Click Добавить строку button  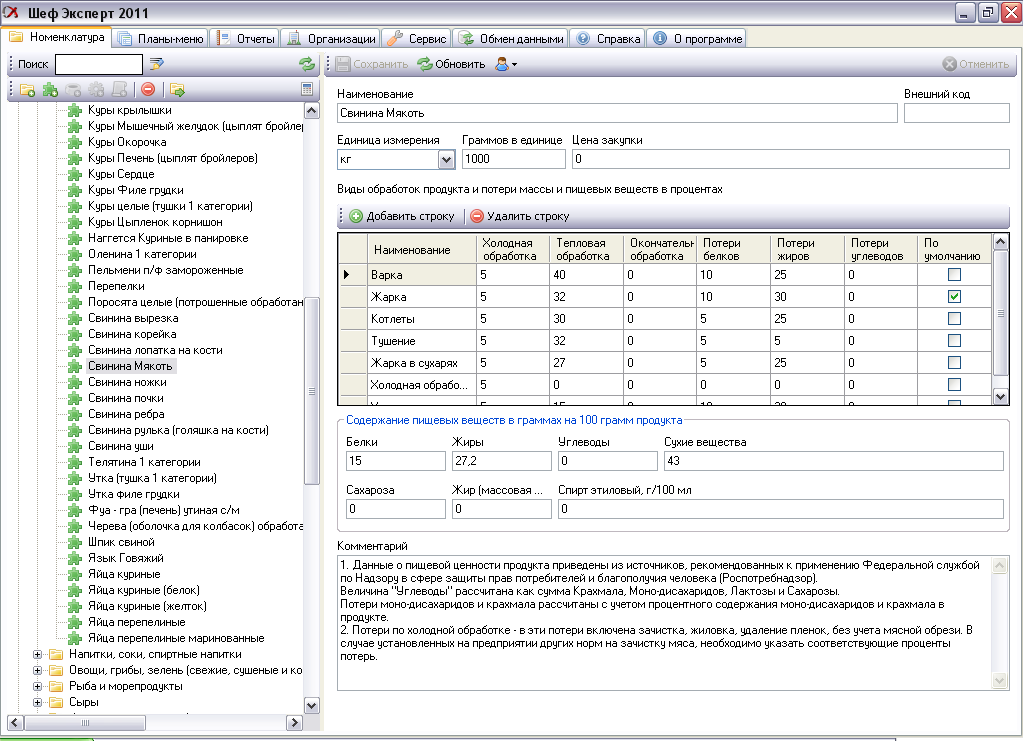click(x=402, y=216)
